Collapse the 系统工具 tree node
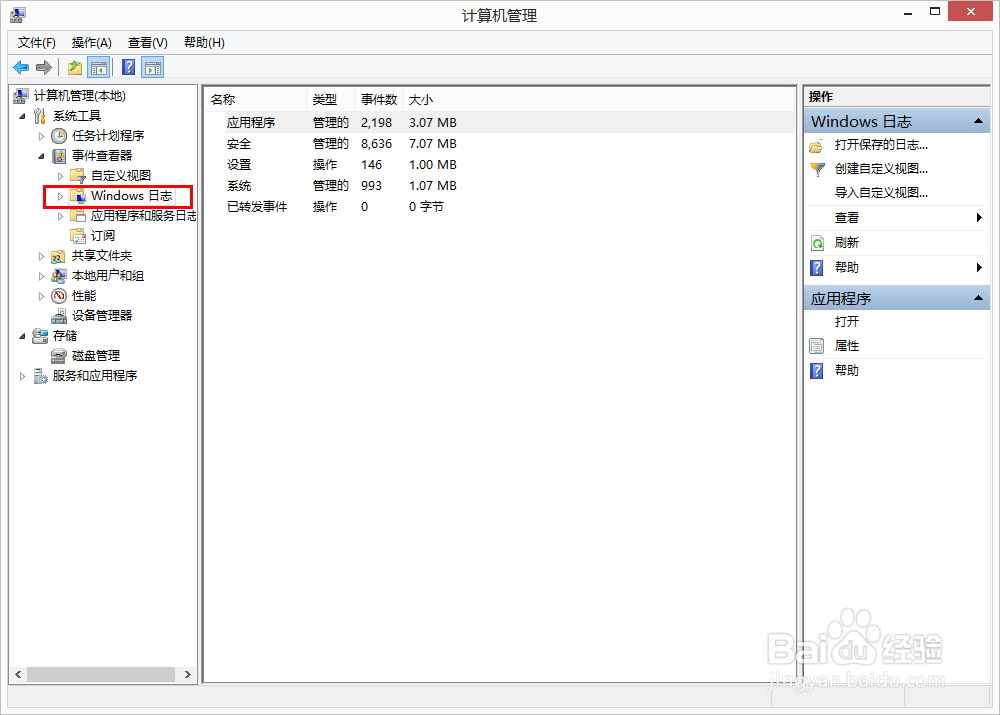The height and width of the screenshot is (715, 1000). click(x=22, y=116)
